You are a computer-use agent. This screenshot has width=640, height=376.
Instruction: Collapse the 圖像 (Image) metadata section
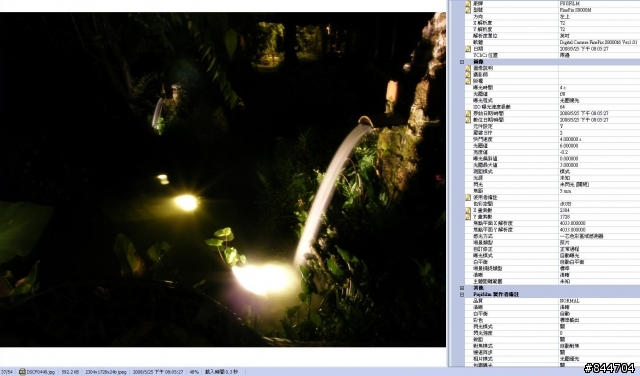(462, 62)
